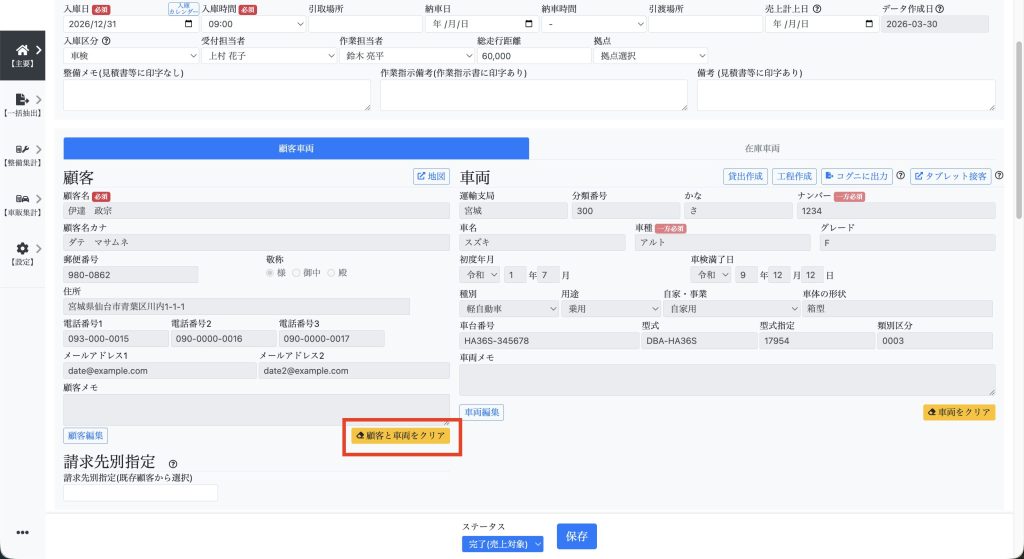The width and height of the screenshot is (1024, 559).
Task: Open the 受付担当者 上村 花子 dropdown
Action: coord(268,56)
